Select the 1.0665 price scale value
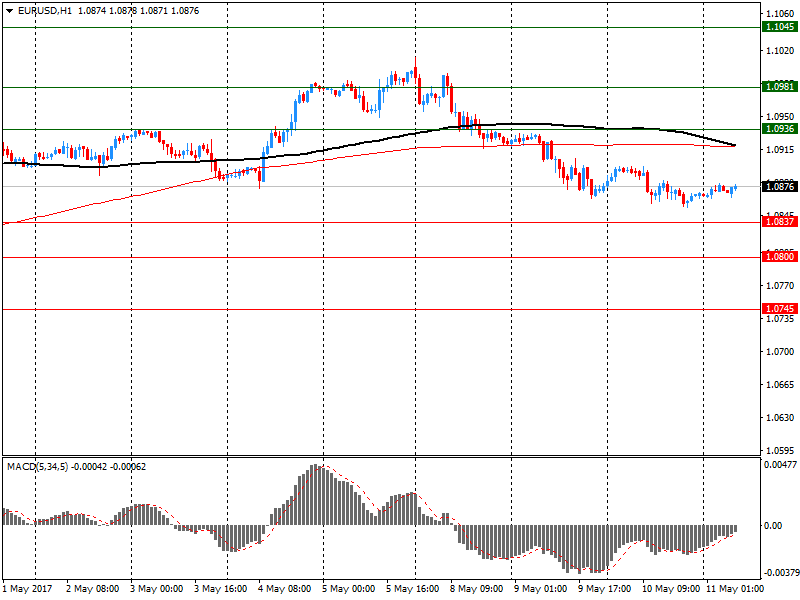Image resolution: width=800 pixels, height=600 pixels. click(x=780, y=385)
